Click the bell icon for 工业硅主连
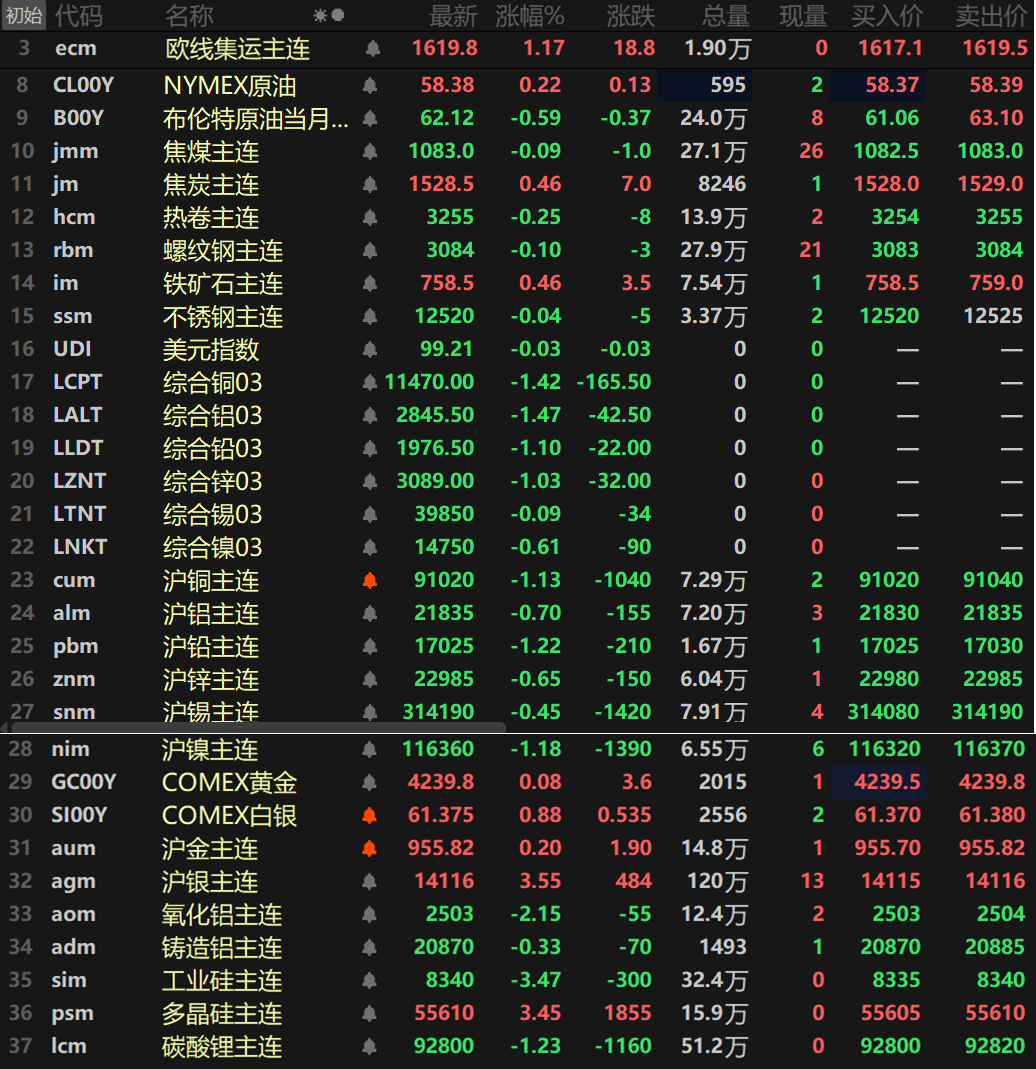This screenshot has height=1069, width=1036. click(370, 980)
